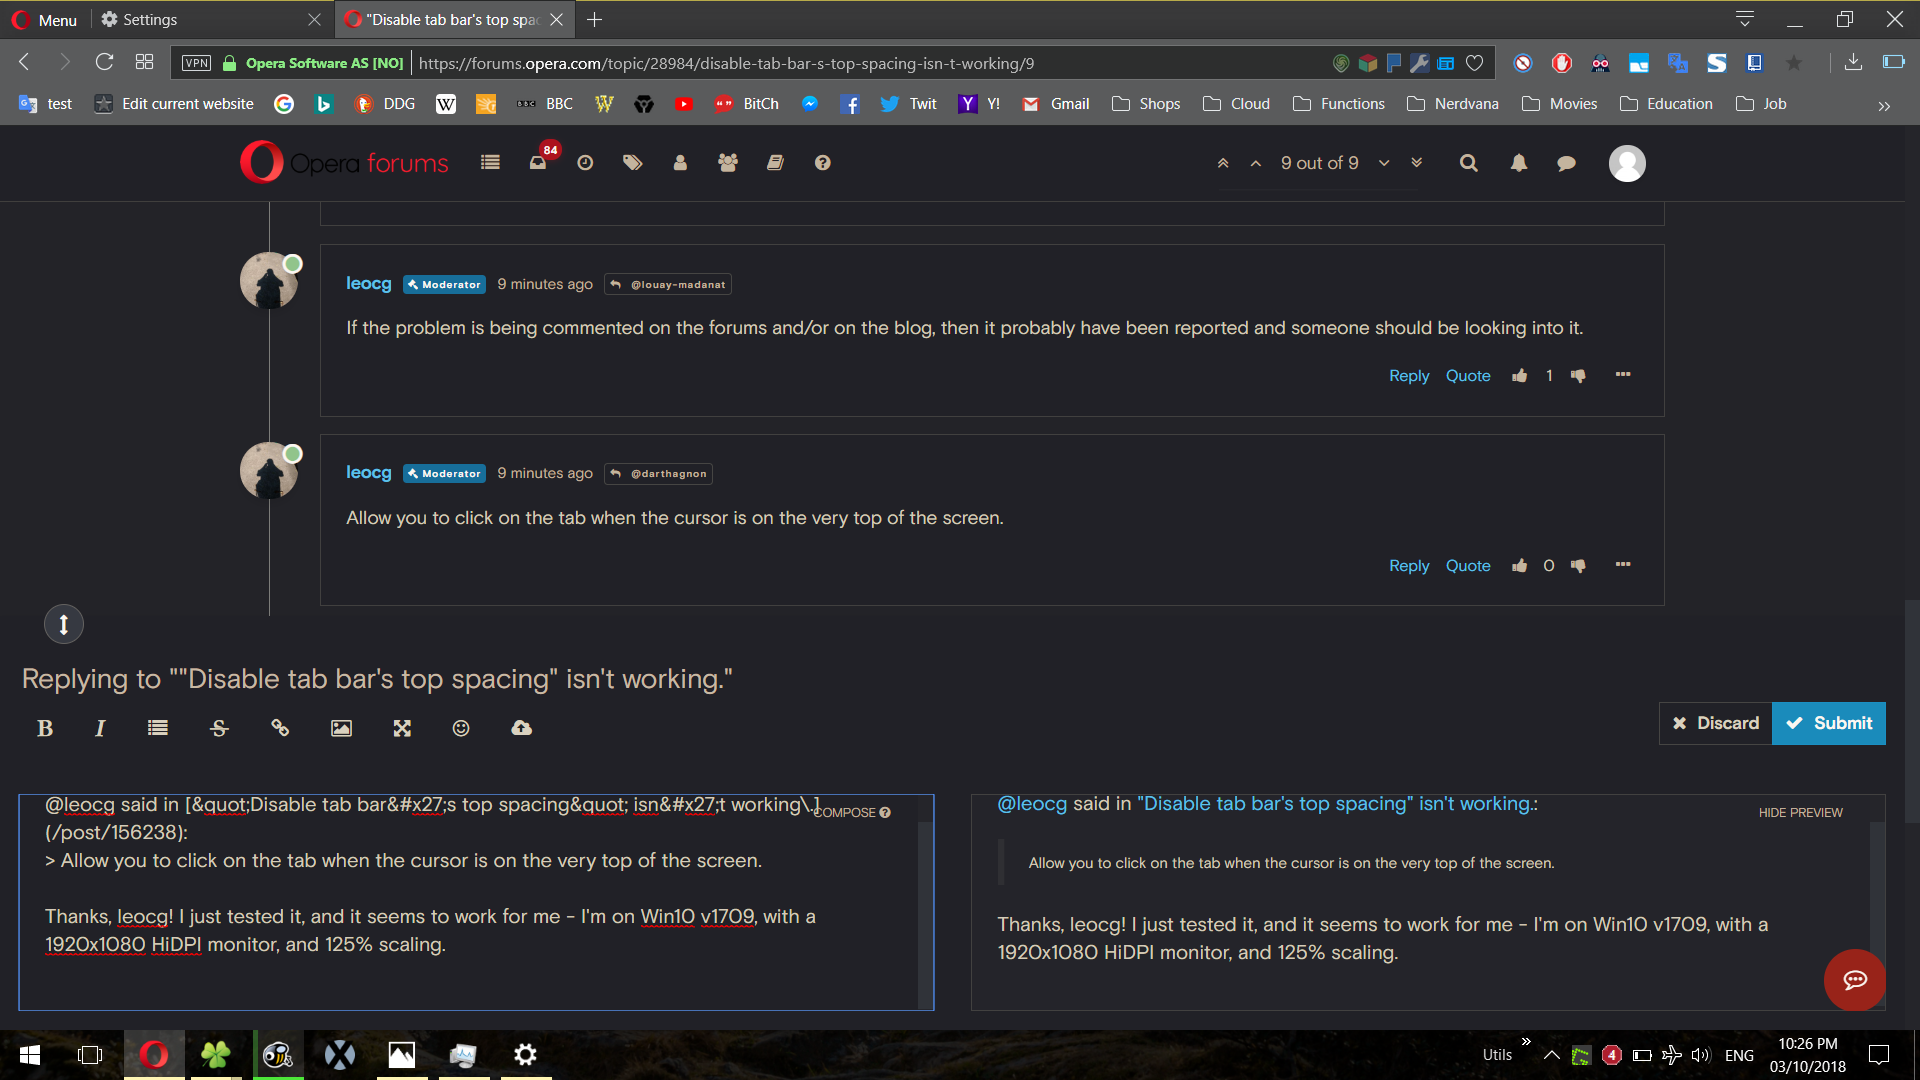The width and height of the screenshot is (1920, 1080).
Task: Open the Opera Menu
Action: tap(44, 19)
